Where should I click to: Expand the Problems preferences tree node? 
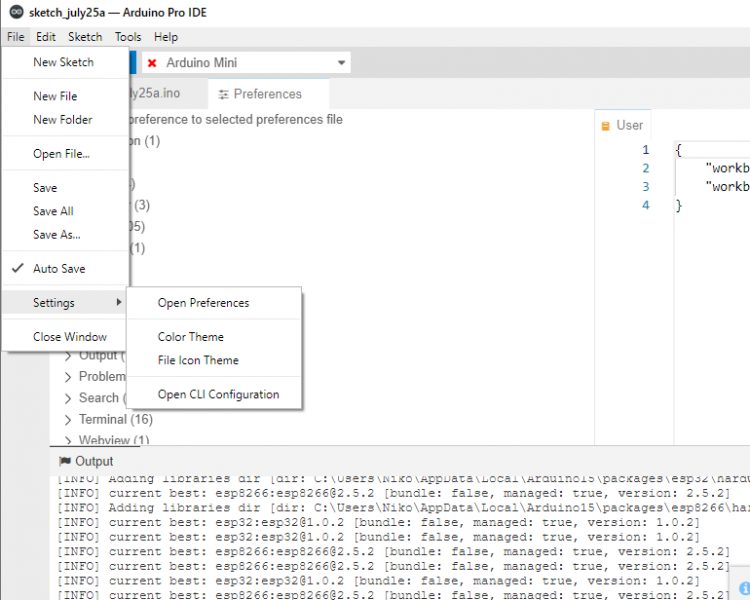[x=68, y=377]
